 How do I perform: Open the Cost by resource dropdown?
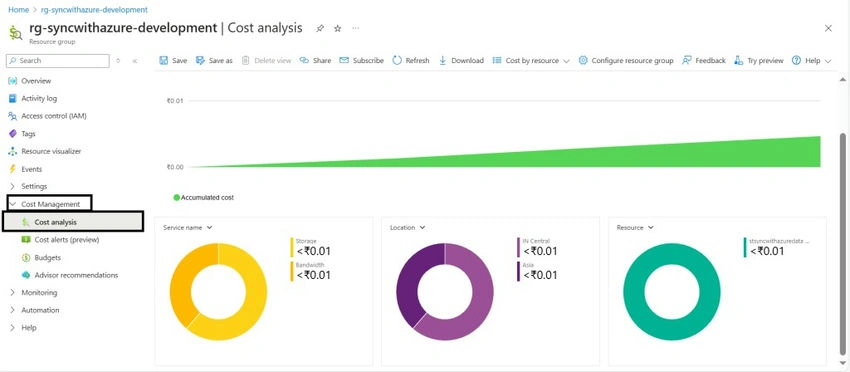(x=531, y=61)
